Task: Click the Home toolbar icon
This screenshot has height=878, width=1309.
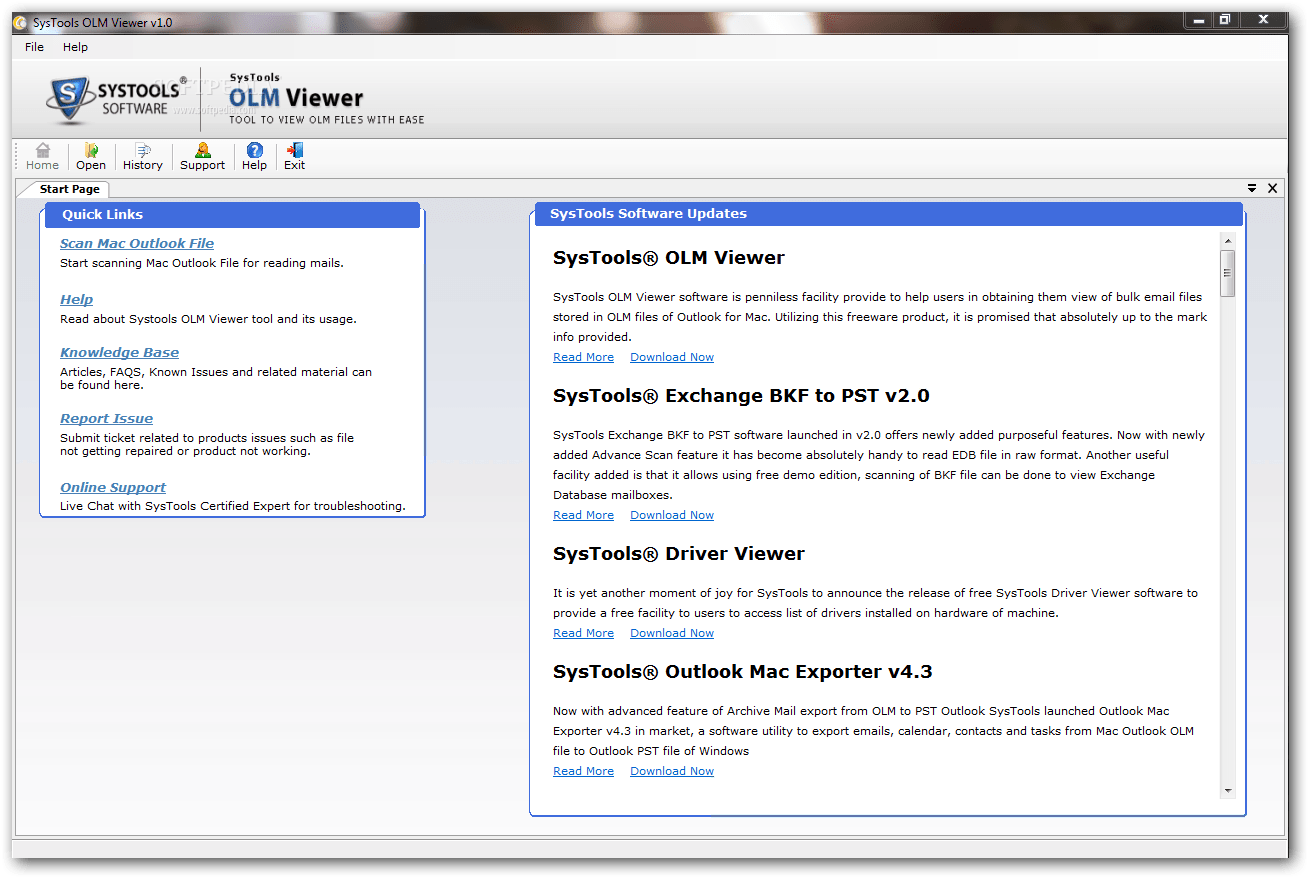Action: [x=42, y=156]
